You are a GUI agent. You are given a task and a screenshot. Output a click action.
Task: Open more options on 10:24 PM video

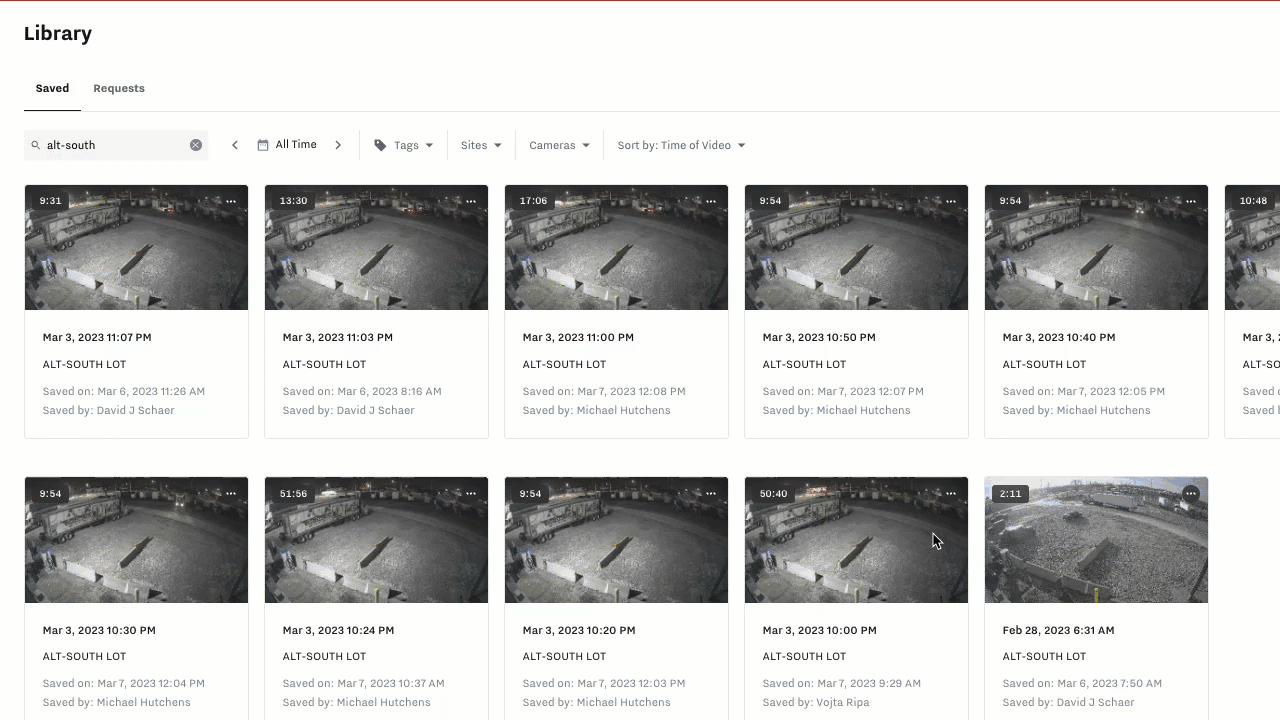(471, 493)
